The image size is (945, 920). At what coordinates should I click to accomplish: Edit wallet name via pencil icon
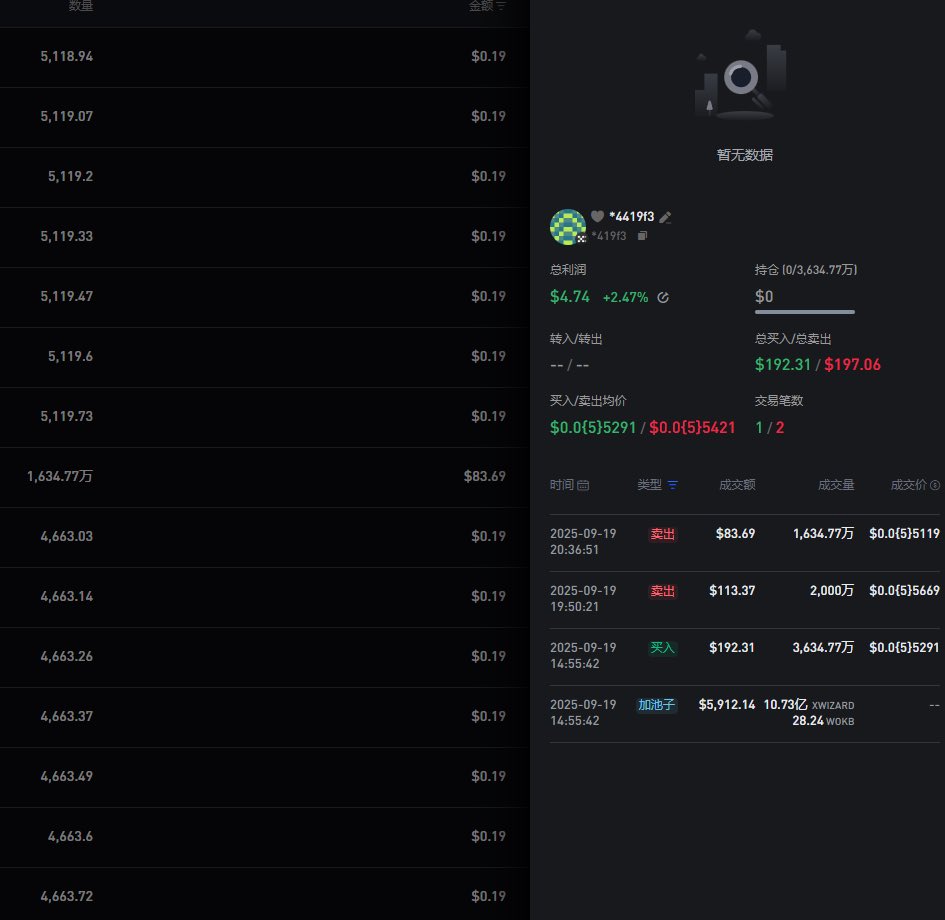tap(665, 217)
